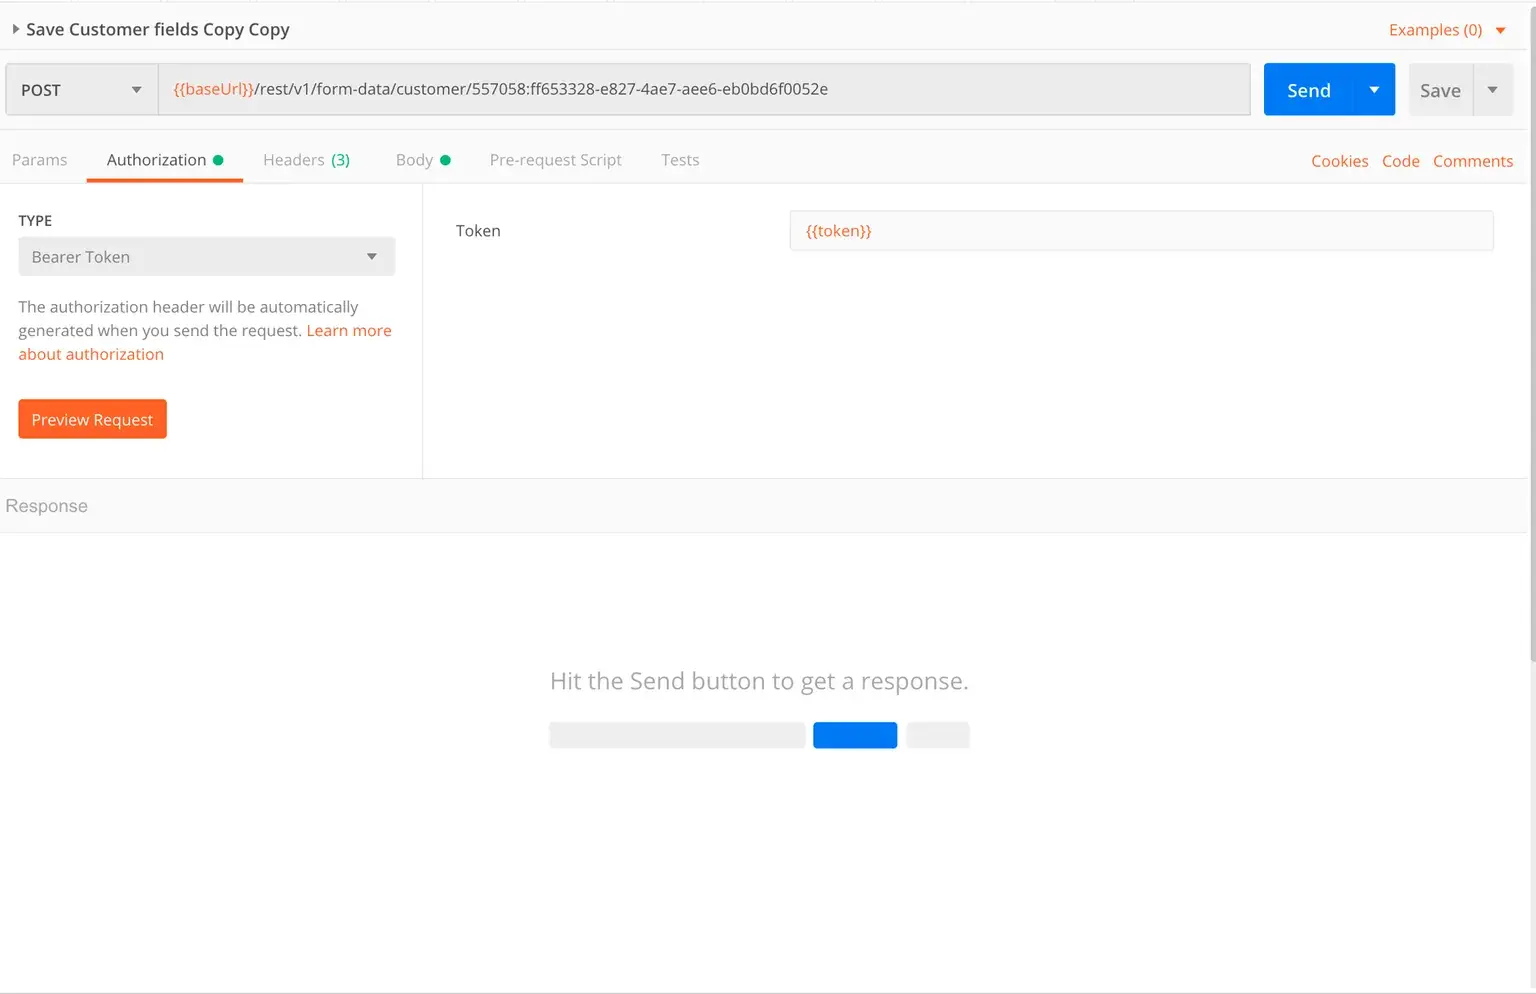Open the POST method dropdown
Screen dimensions: 1536x994
pyautogui.click(x=81, y=90)
